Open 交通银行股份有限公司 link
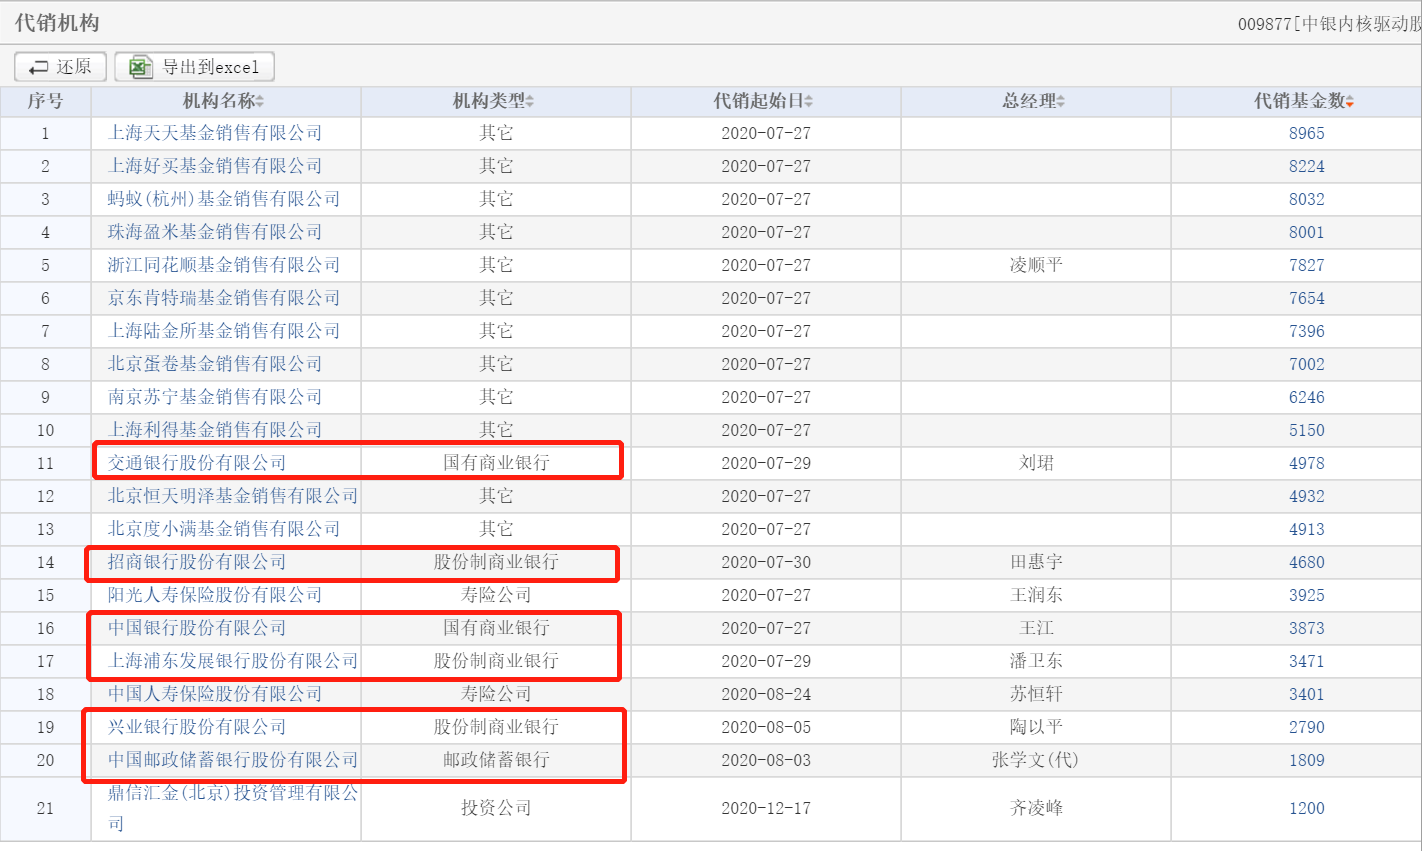1422x851 pixels. [197, 463]
